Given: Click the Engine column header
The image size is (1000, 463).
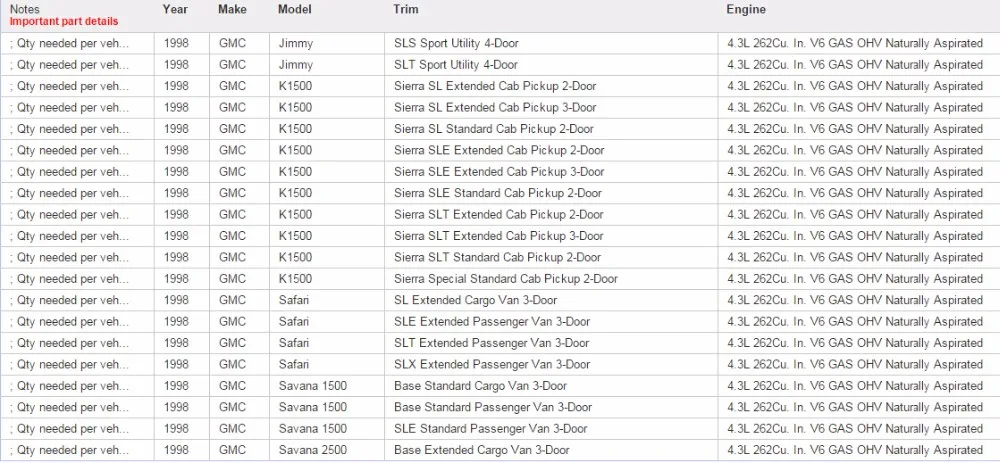Looking at the screenshot, I should click(746, 10).
